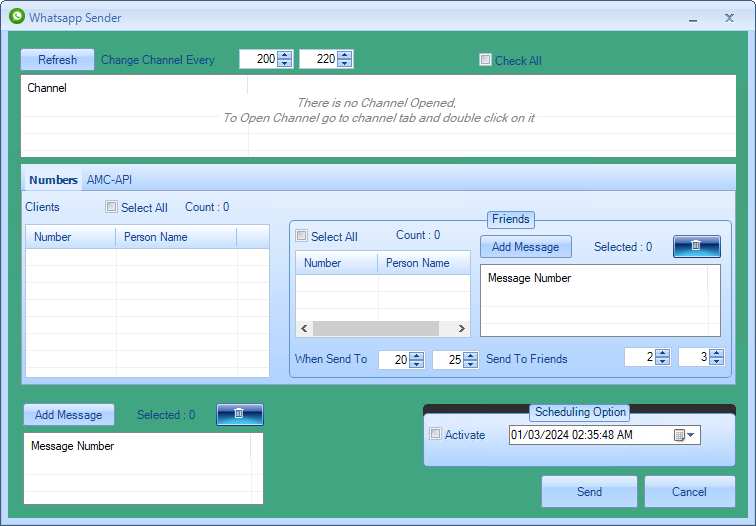Image resolution: width=756 pixels, height=526 pixels.
Task: Click the Clients table Number column header
Action: 71,237
